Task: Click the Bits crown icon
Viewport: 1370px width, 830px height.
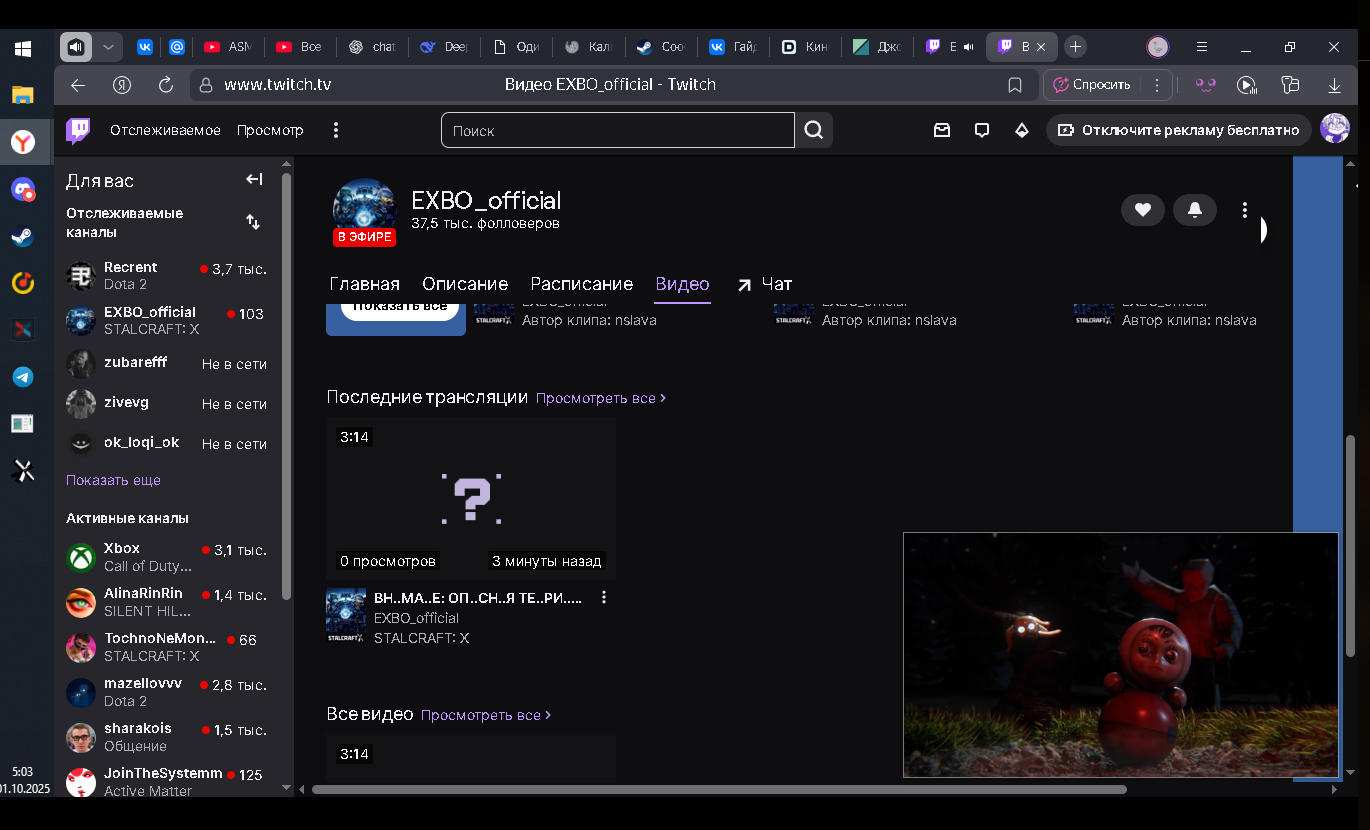Action: [x=1021, y=130]
